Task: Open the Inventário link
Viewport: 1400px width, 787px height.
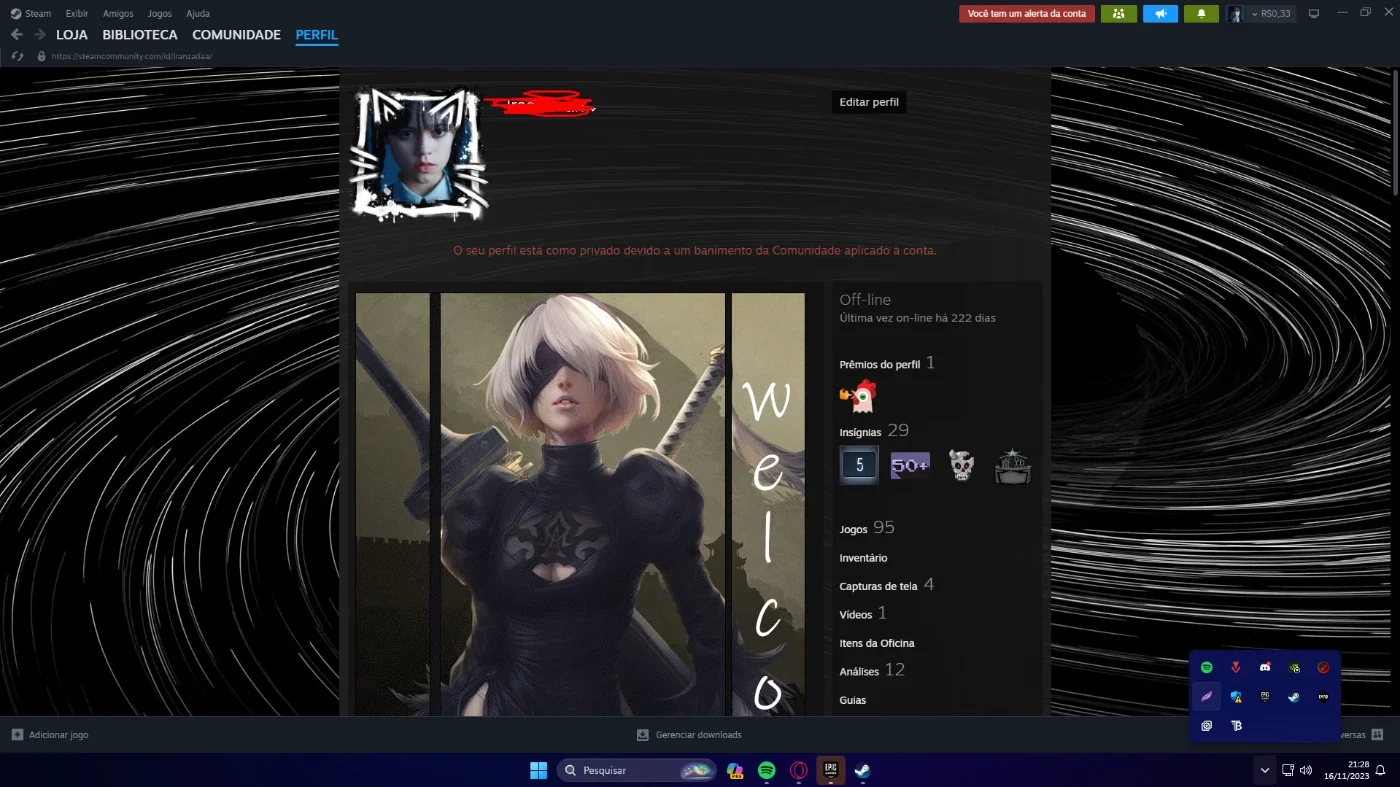Action: point(863,558)
